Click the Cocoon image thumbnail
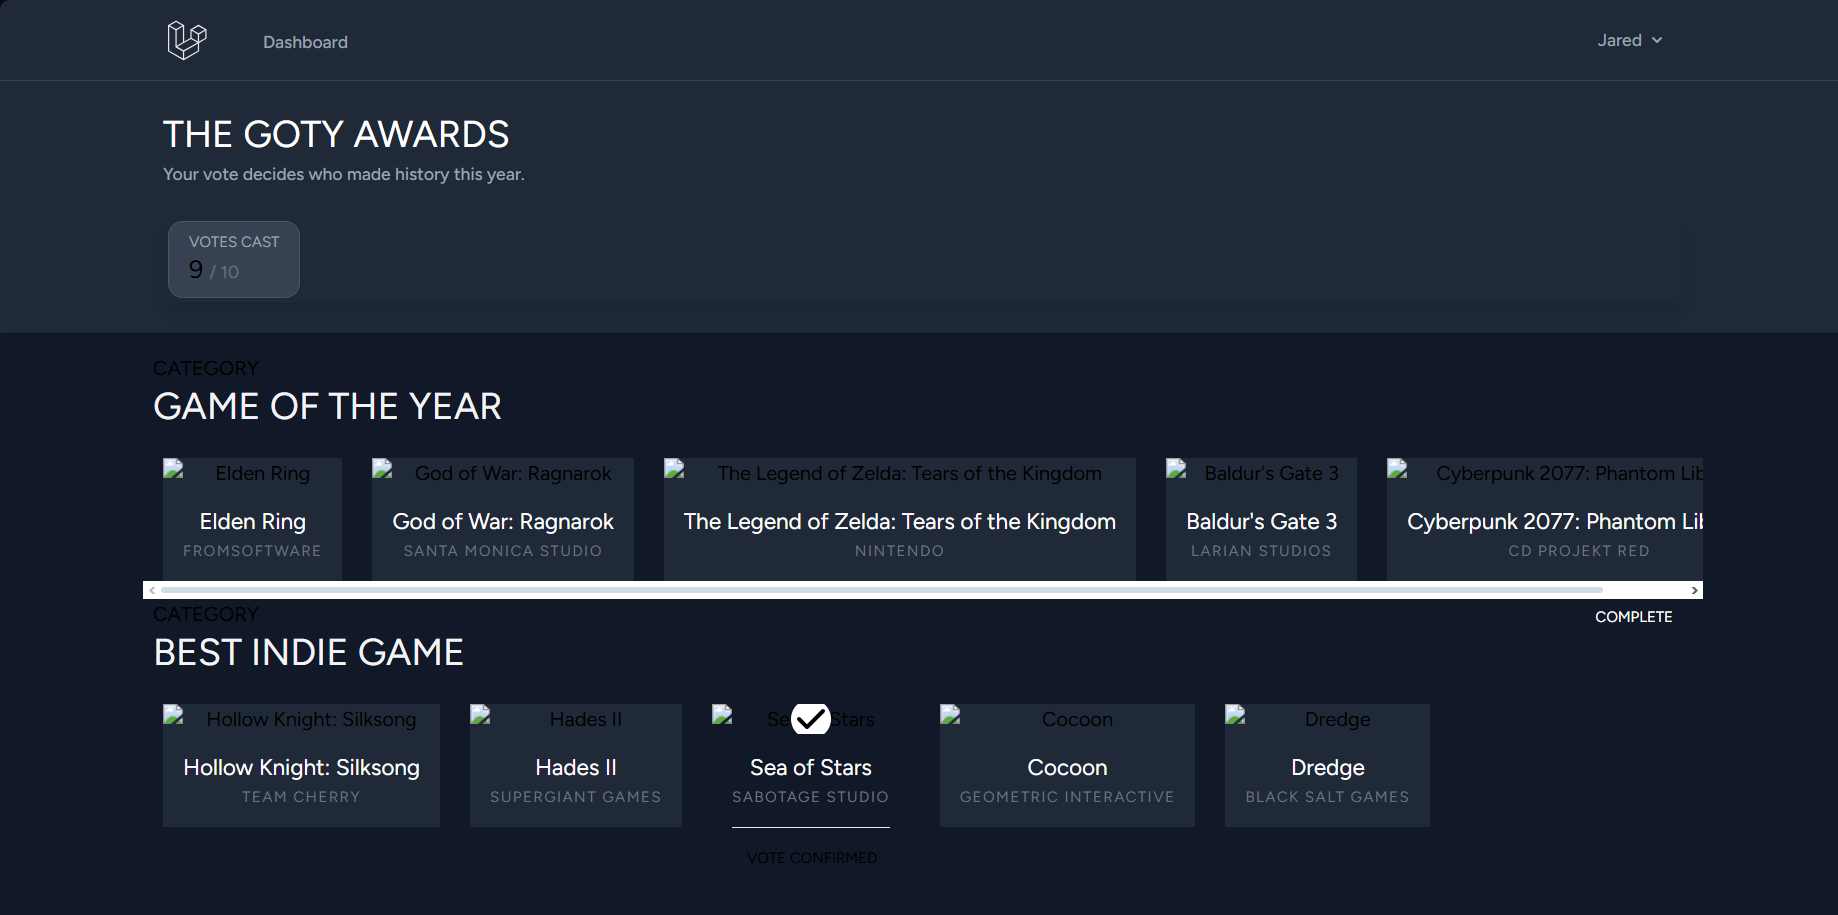Image resolution: width=1838 pixels, height=915 pixels. tap(1067, 719)
